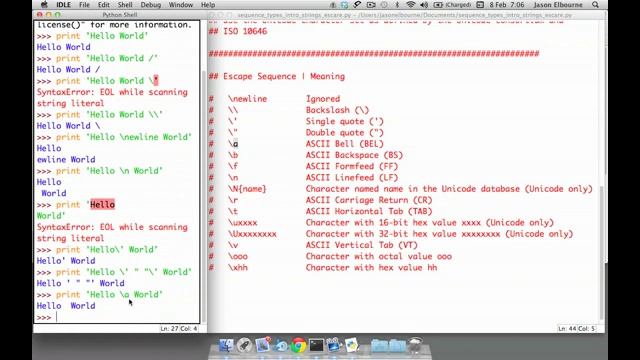Click 'ASCII Backspace (BS)' in editor

pyautogui.click(x=354, y=155)
